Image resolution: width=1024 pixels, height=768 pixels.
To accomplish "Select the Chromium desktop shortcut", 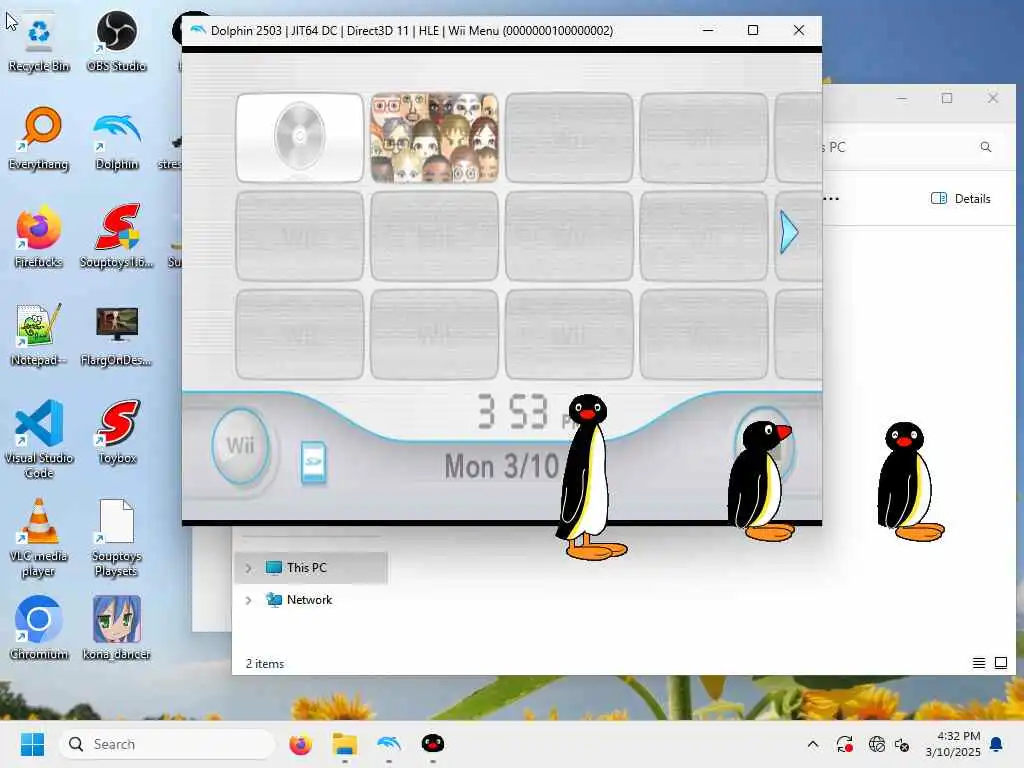I will point(39,628).
